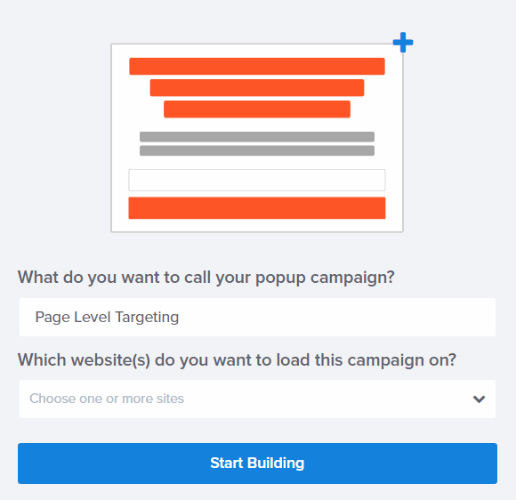Click the chevron arrow of the sites selector
The image size is (516, 500).
coord(479,399)
